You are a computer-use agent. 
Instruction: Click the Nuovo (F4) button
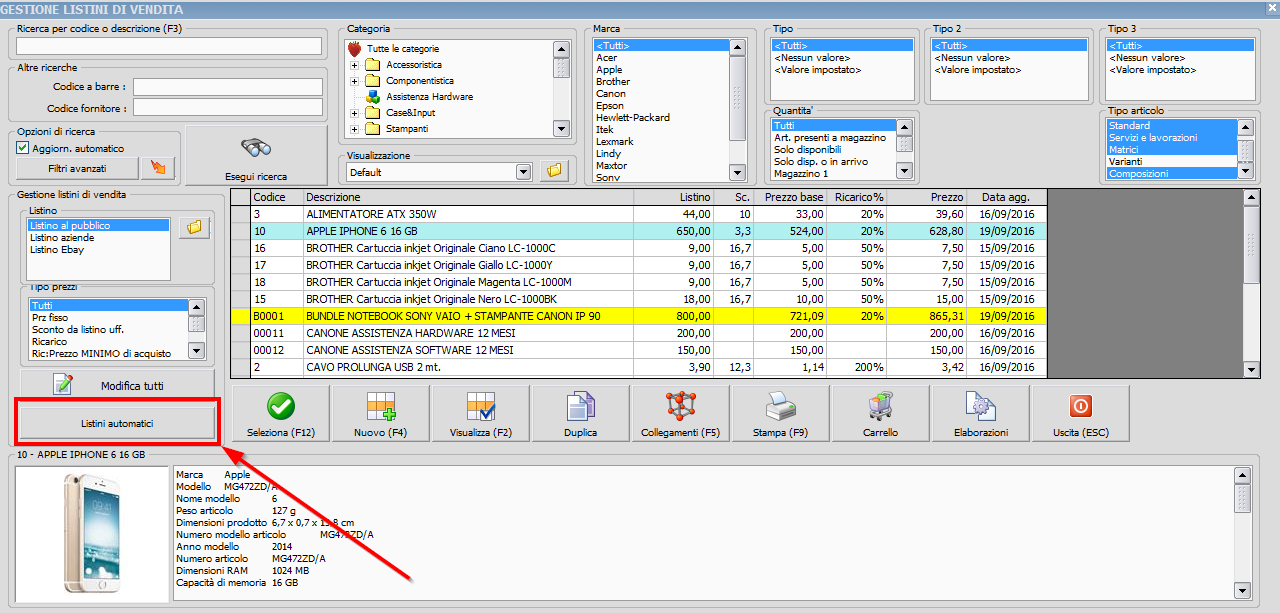tap(380, 414)
